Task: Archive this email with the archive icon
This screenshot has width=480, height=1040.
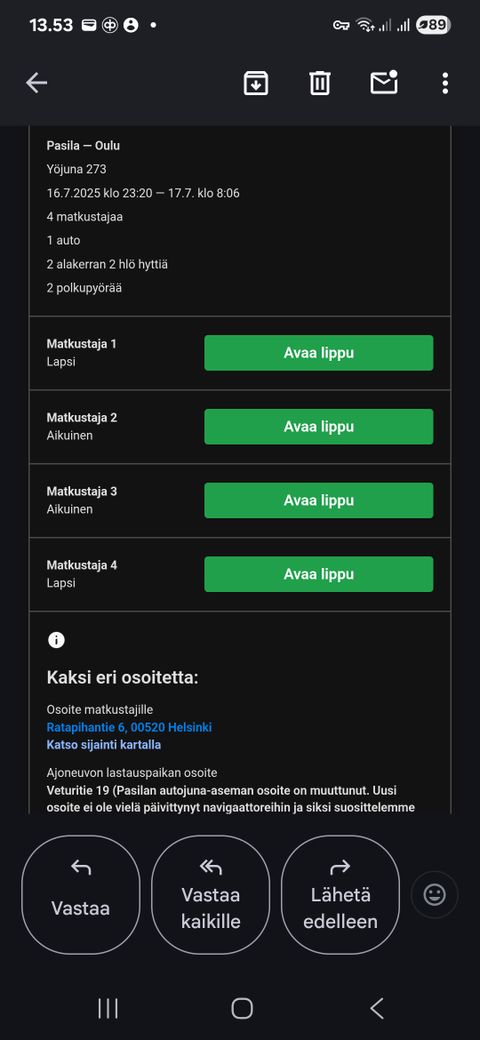Action: click(x=256, y=83)
